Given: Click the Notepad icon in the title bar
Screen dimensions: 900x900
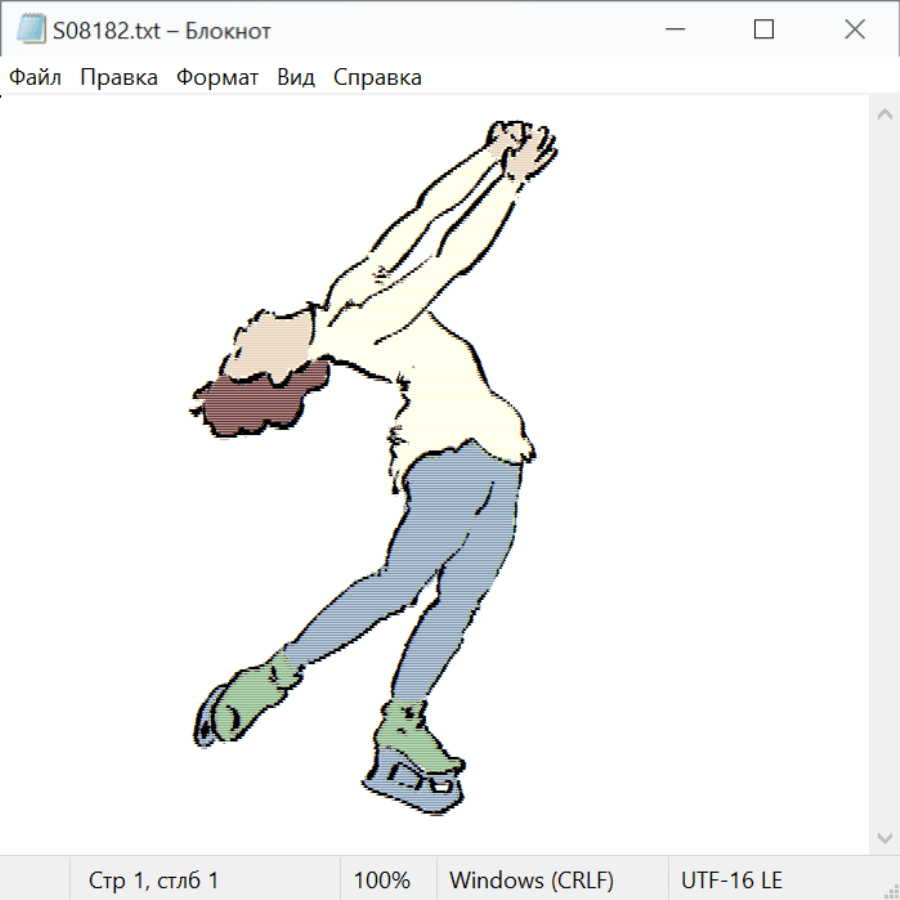Looking at the screenshot, I should (31, 30).
